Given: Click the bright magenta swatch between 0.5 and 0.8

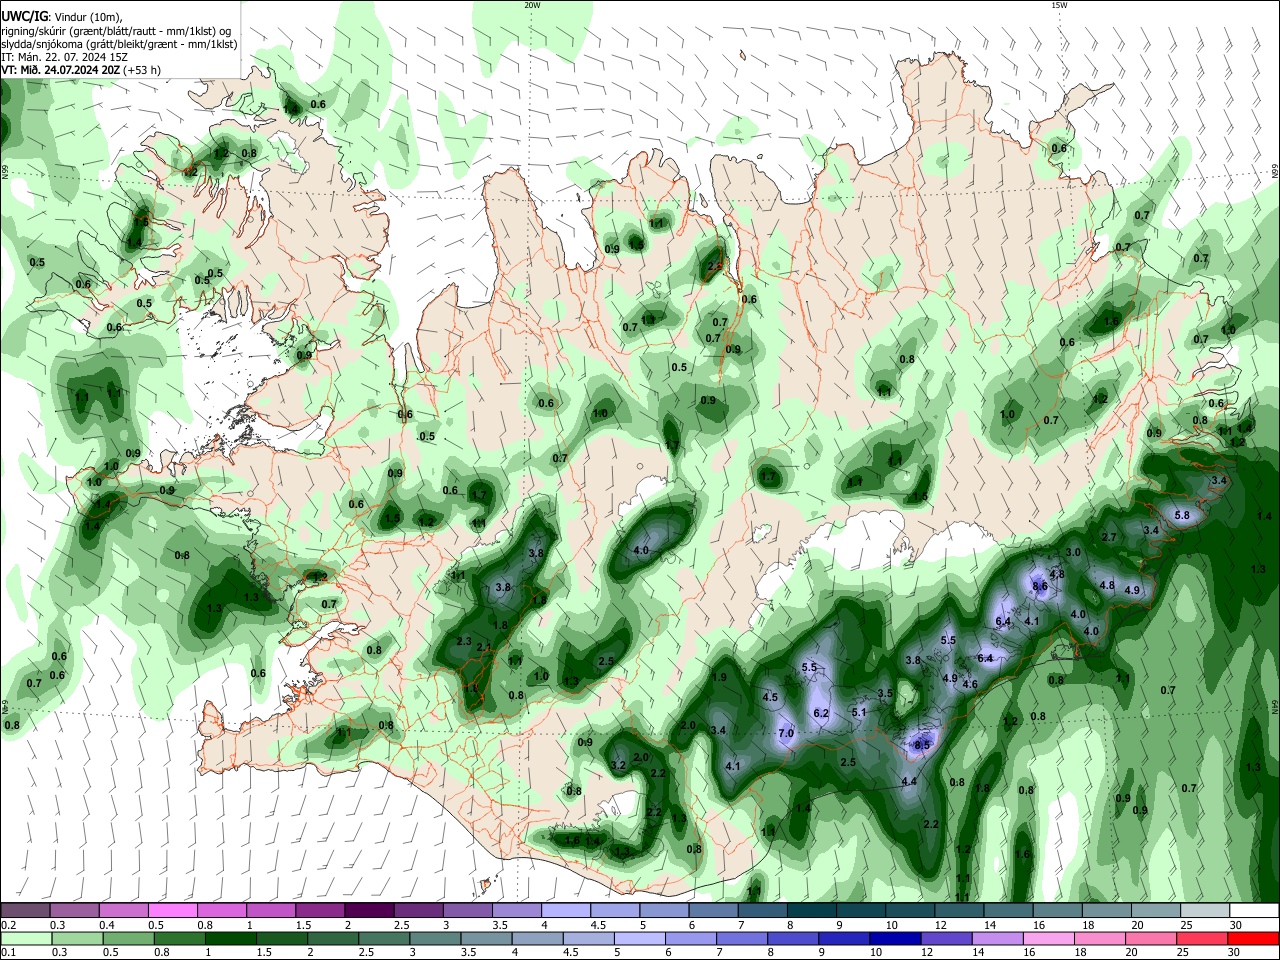Looking at the screenshot, I should [x=172, y=911].
